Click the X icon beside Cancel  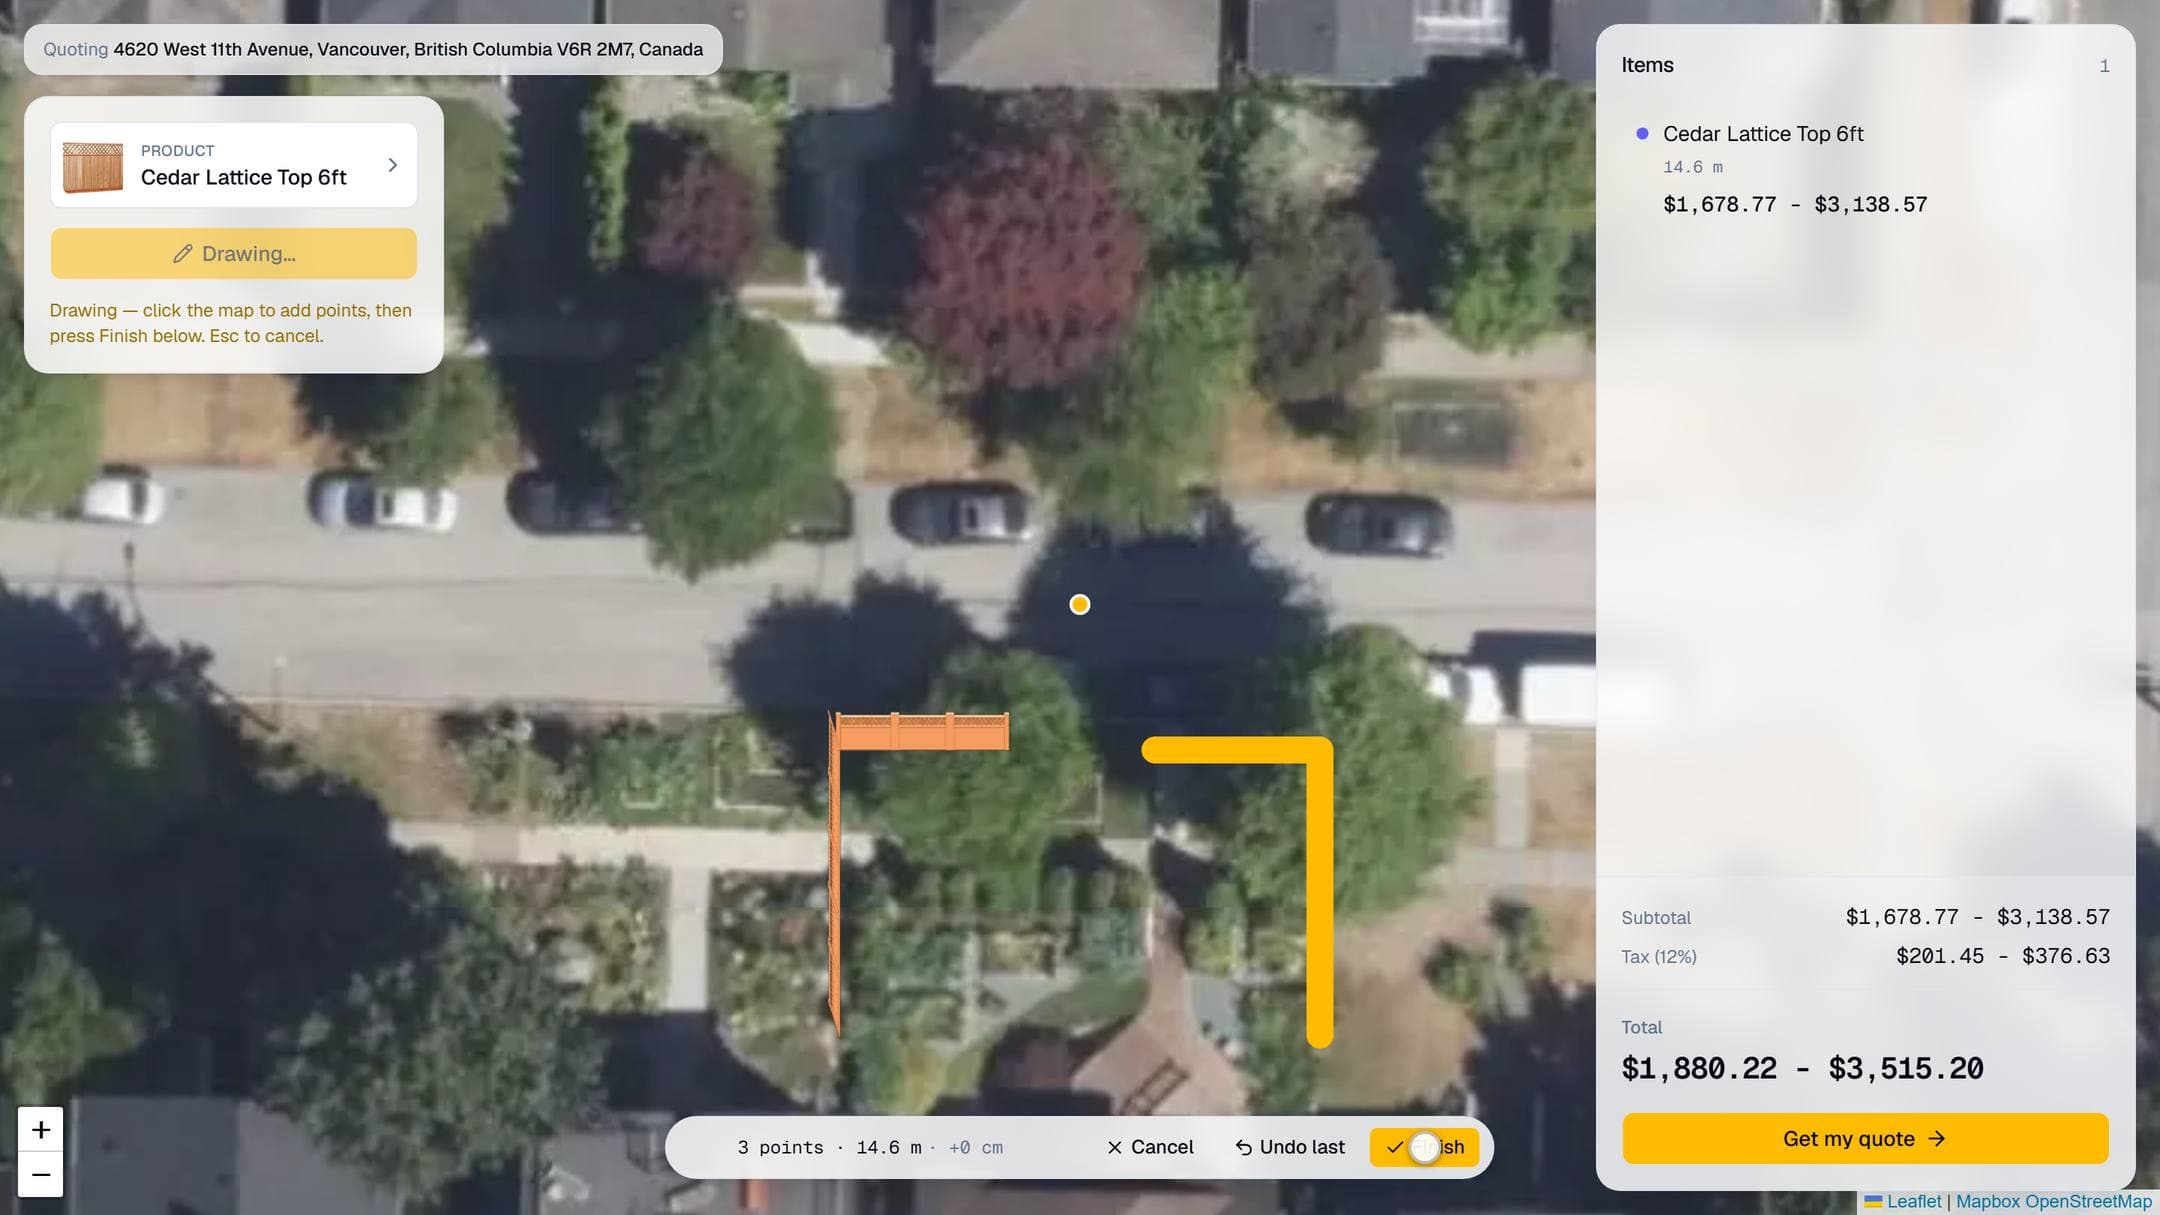point(1114,1147)
